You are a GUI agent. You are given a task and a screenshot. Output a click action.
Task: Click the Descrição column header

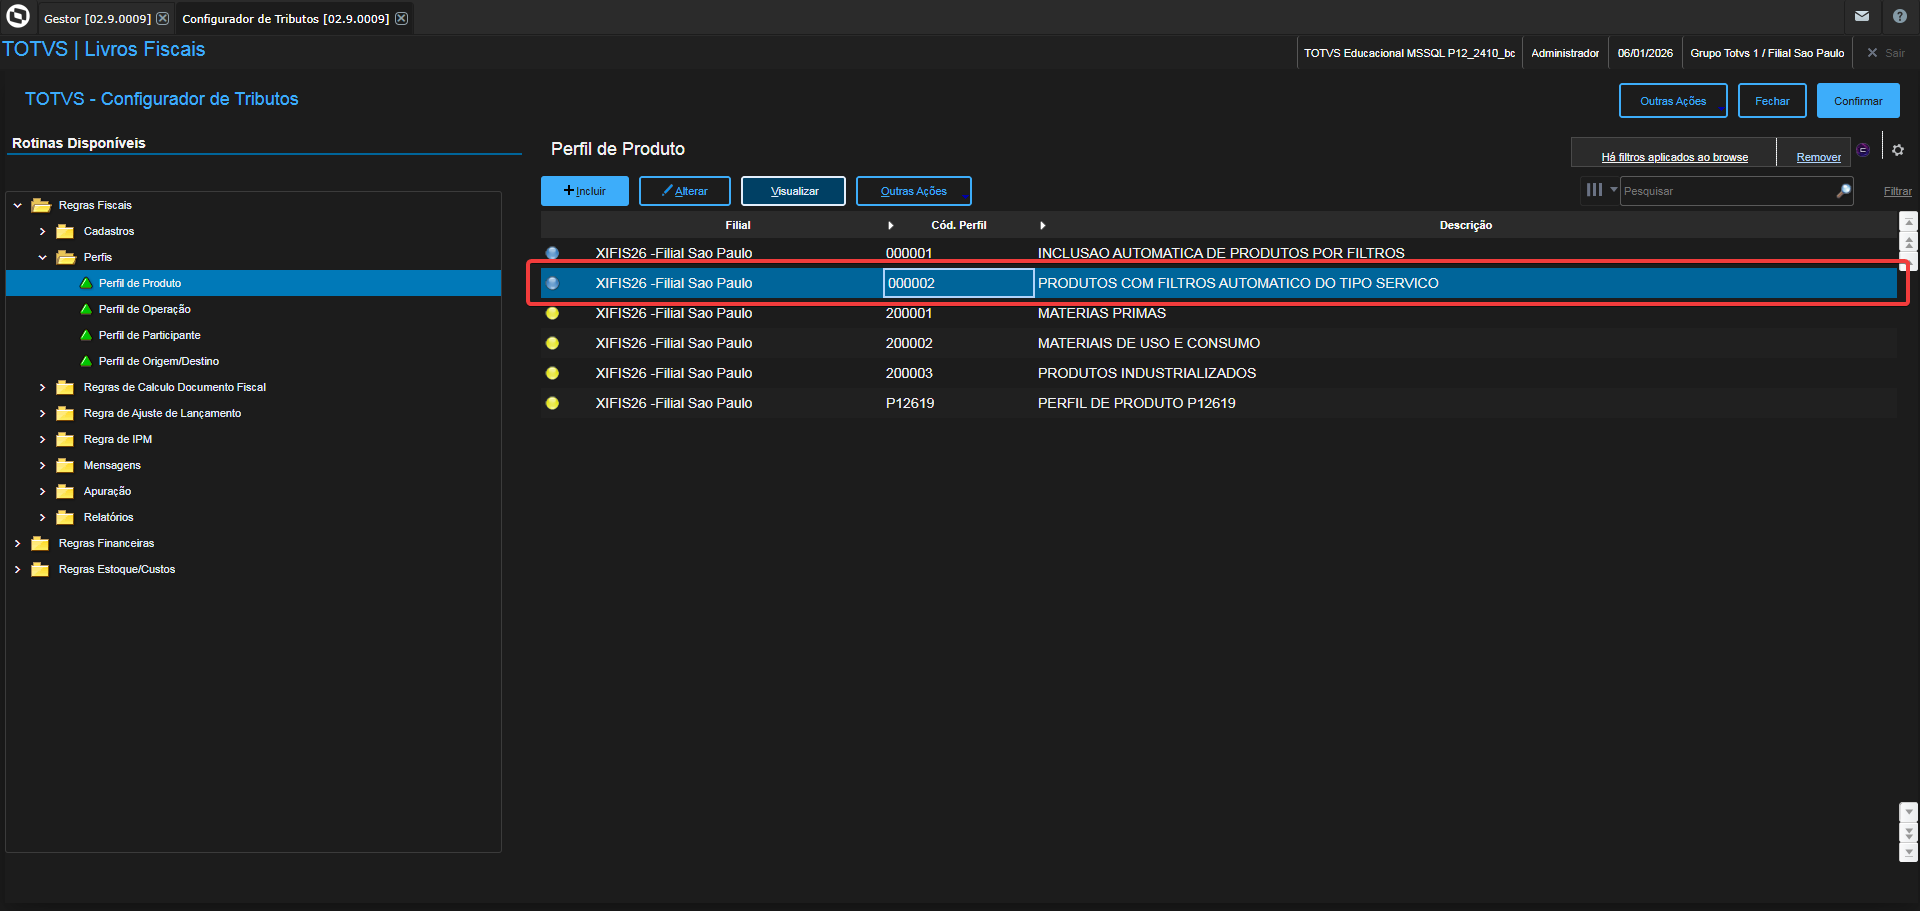[x=1465, y=225]
